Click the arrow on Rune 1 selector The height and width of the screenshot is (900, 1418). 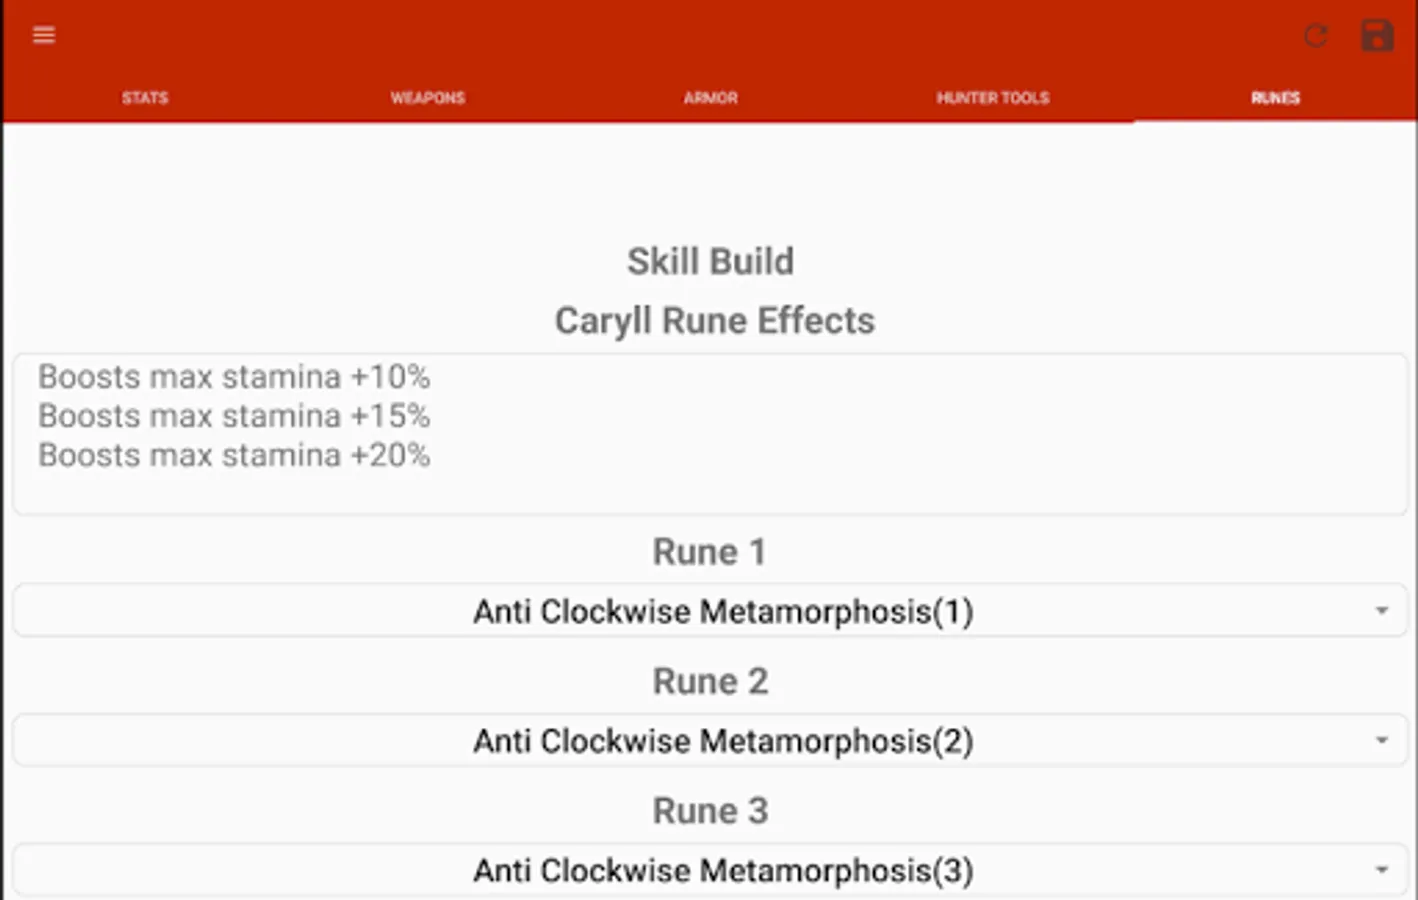point(1381,611)
